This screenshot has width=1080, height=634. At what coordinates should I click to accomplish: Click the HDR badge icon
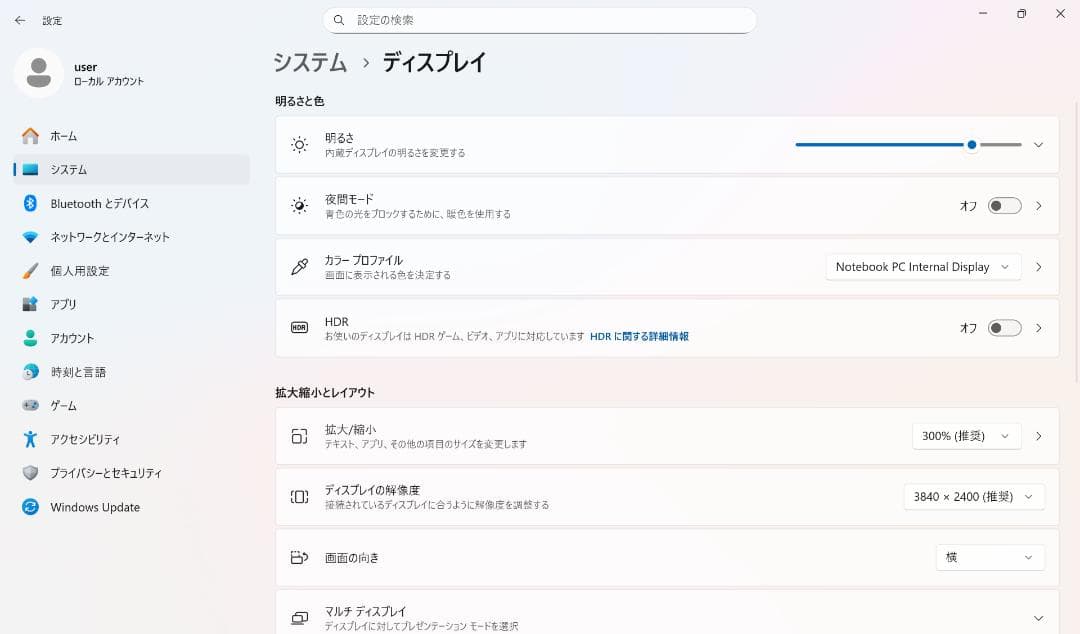(x=298, y=327)
